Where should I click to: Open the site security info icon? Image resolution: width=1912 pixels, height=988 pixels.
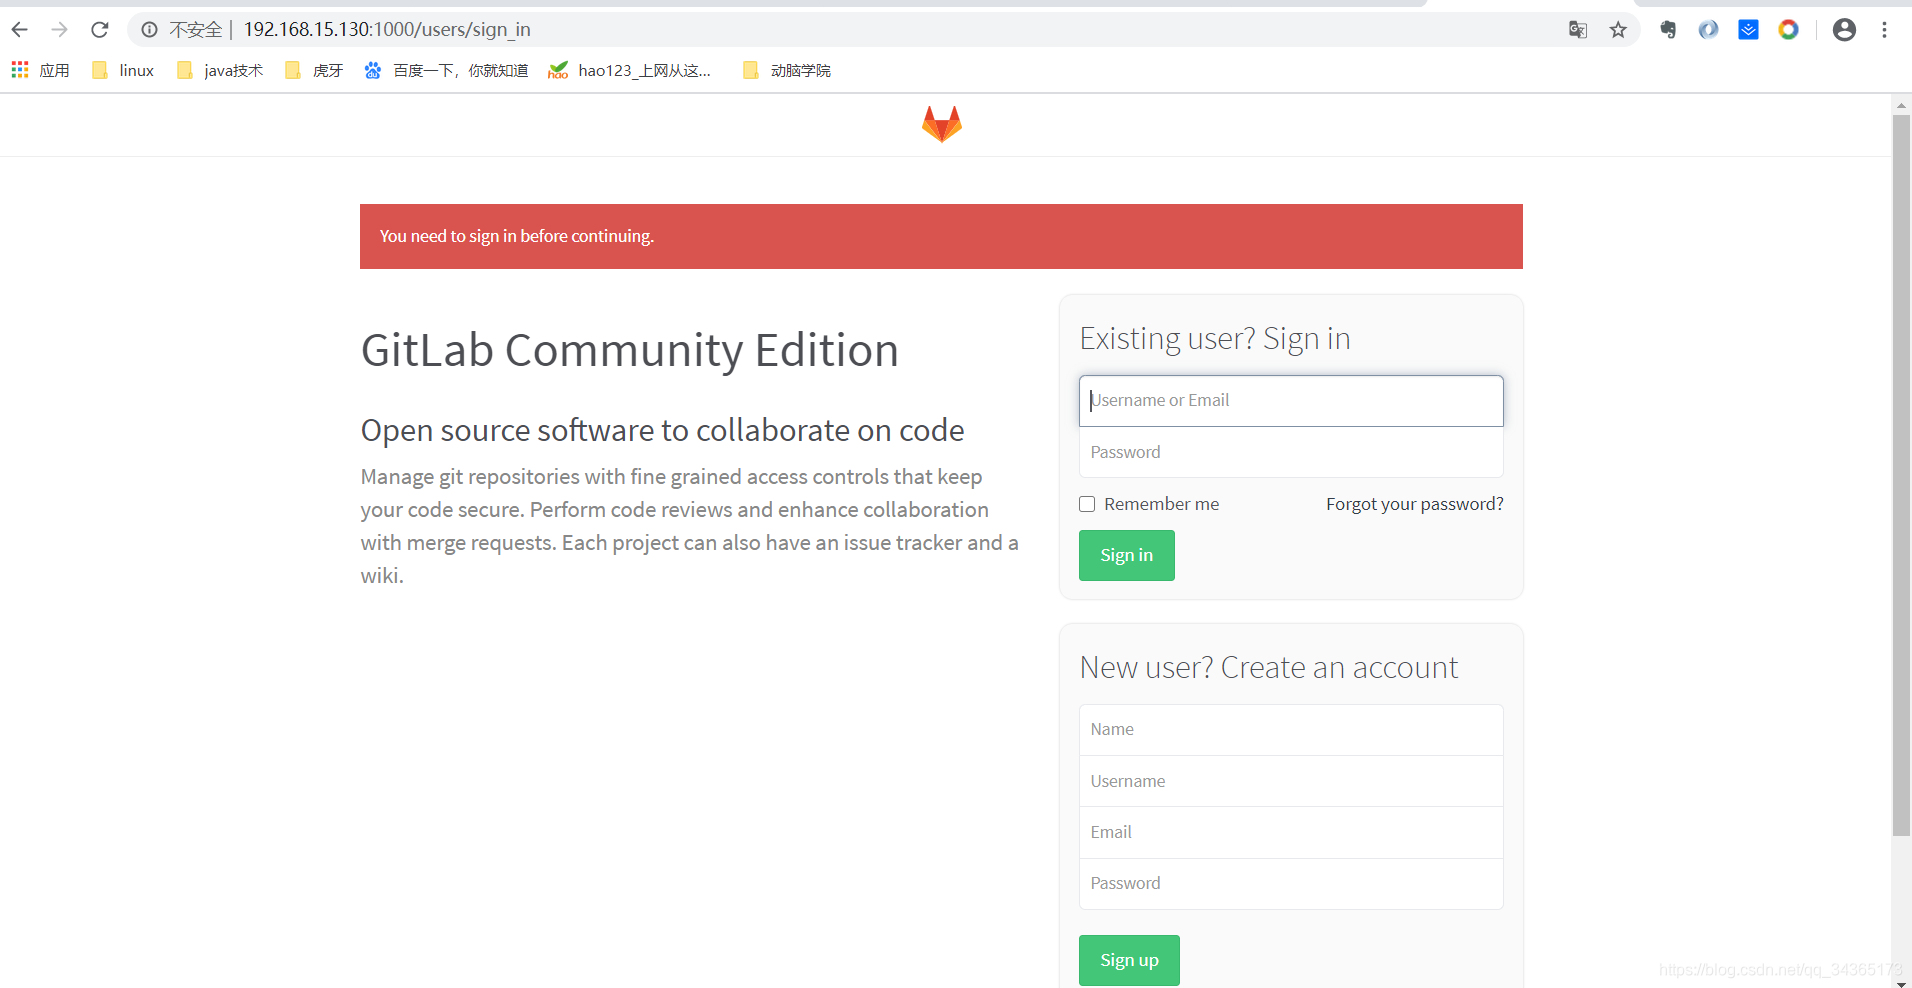[x=149, y=30]
